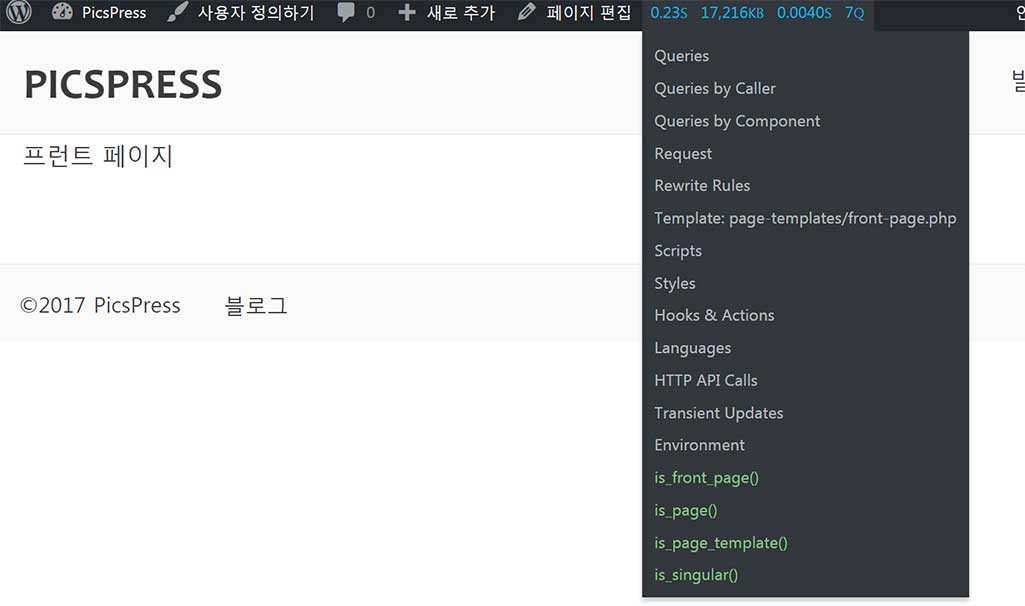Click the customize paintbrush icon
The height and width of the screenshot is (606, 1025).
177,12
